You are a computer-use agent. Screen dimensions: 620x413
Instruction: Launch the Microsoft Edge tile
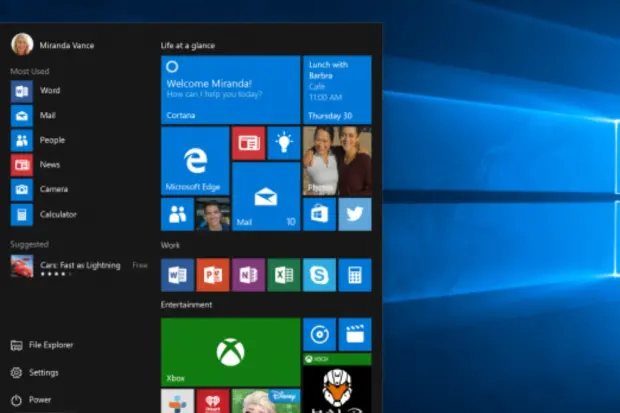[x=195, y=161]
